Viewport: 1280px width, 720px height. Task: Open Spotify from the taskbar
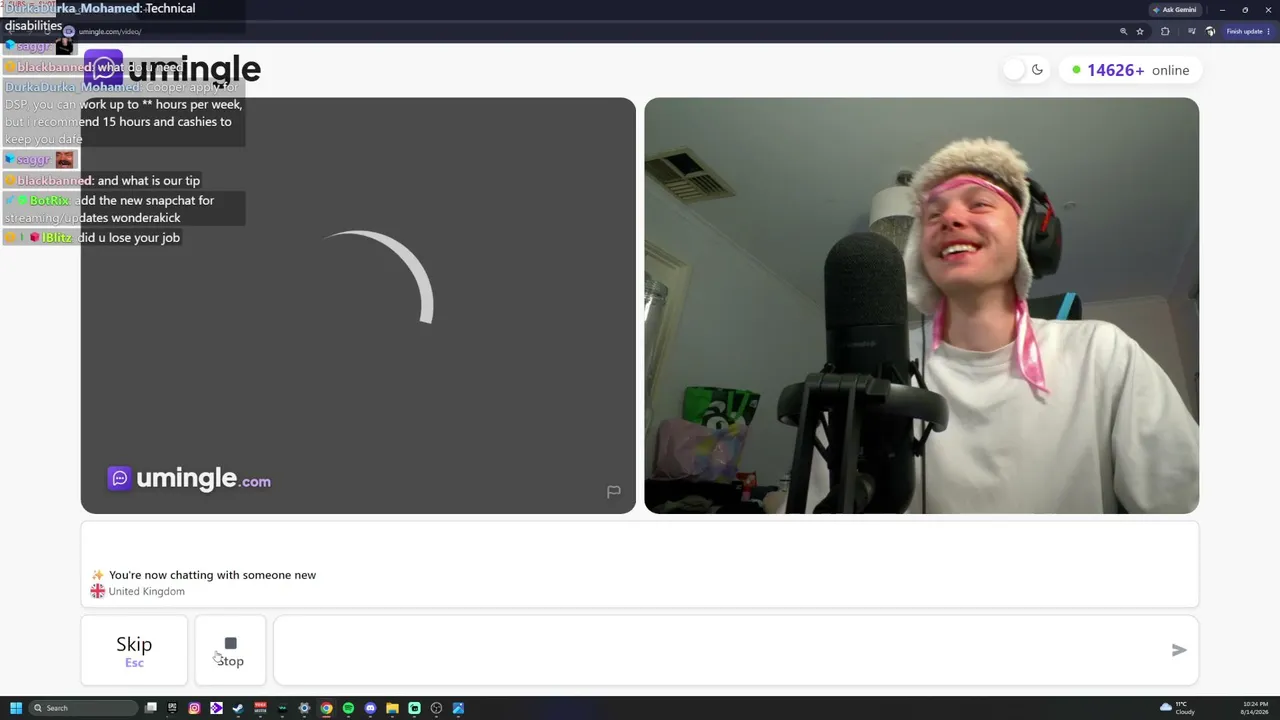[x=348, y=708]
